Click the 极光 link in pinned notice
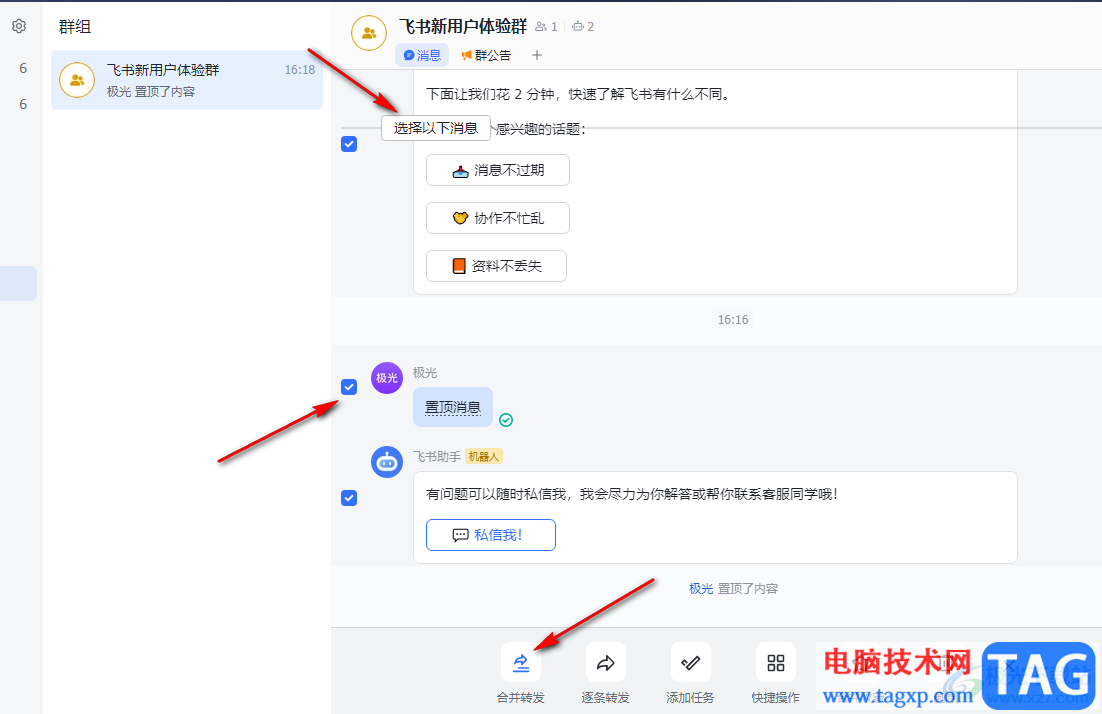 tap(701, 588)
